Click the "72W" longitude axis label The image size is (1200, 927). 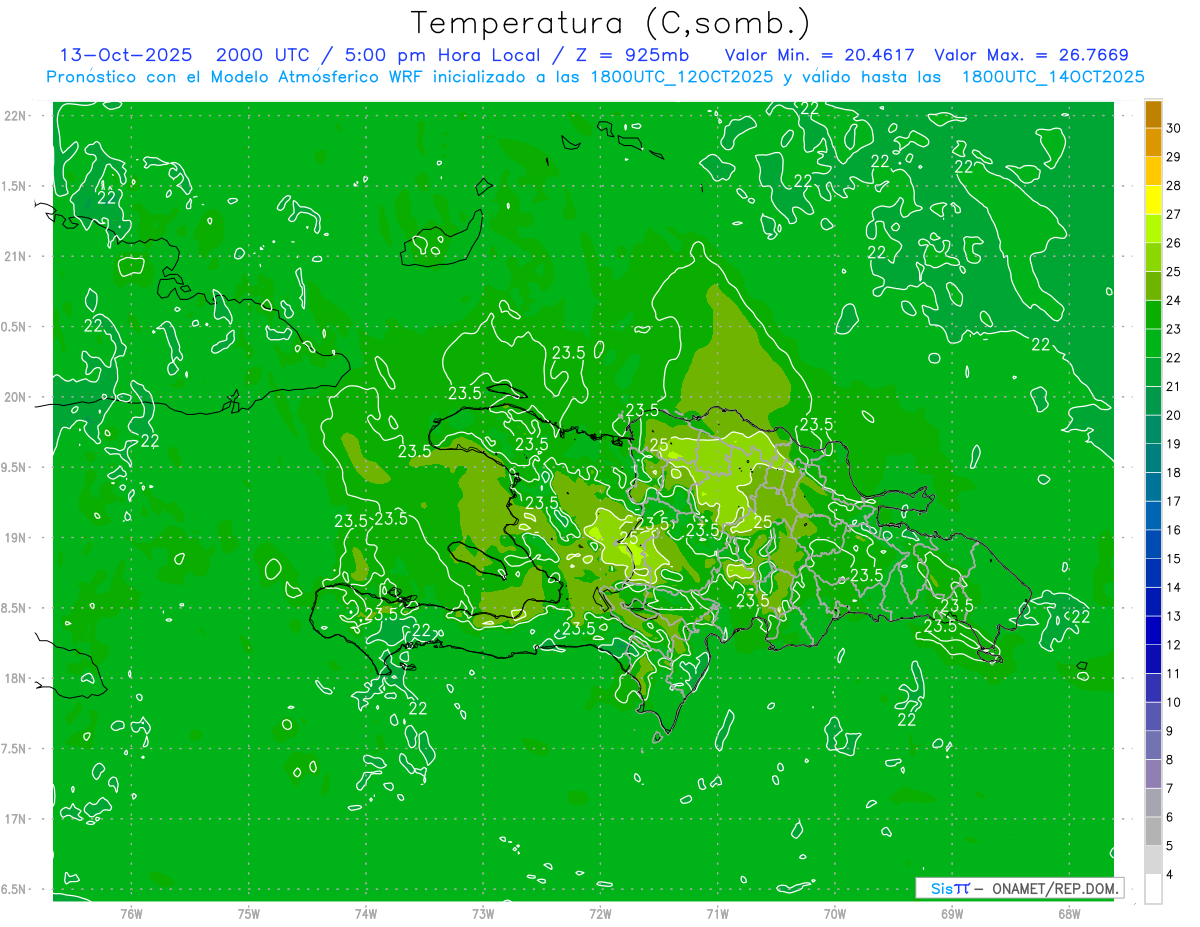(600, 913)
